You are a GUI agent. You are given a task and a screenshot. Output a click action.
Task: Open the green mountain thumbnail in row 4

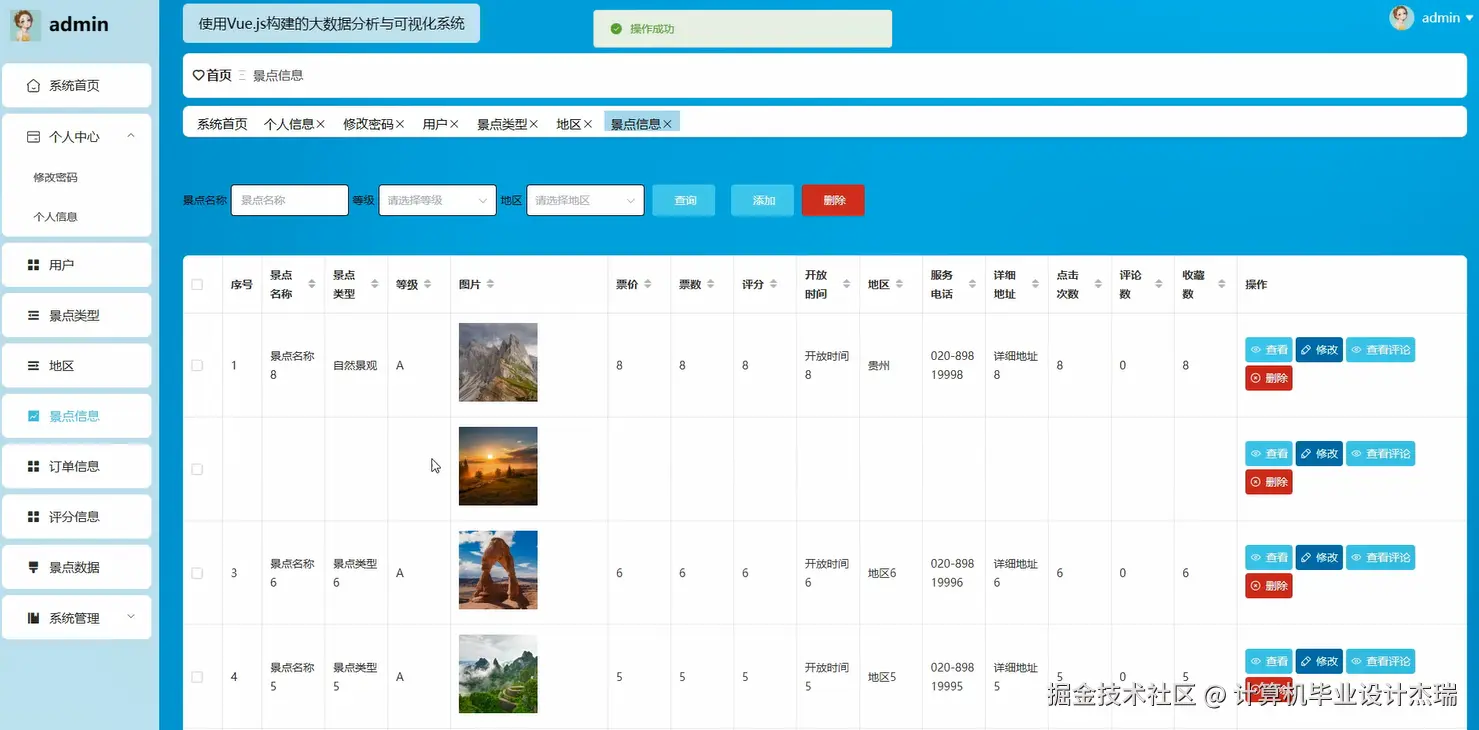tap(498, 674)
